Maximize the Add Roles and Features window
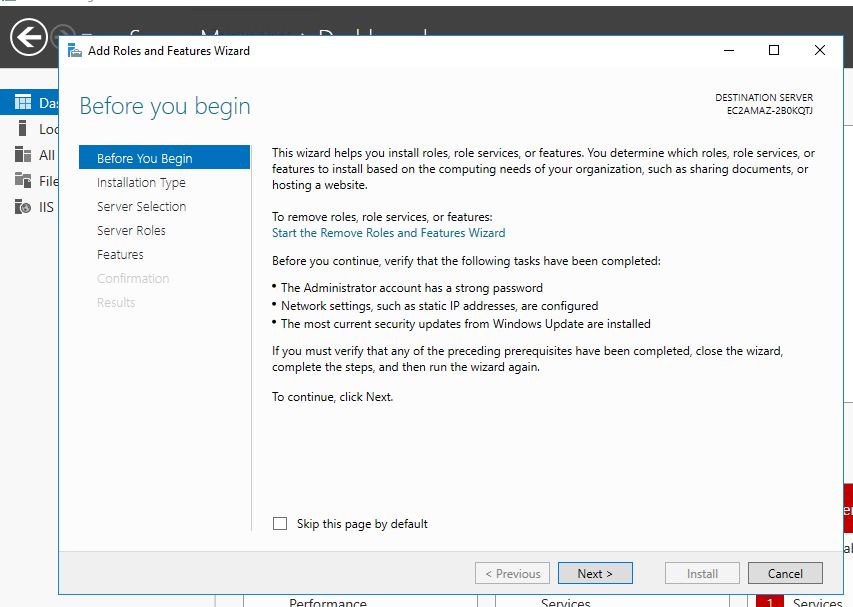Screen dimensions: 853x607 pos(773,51)
